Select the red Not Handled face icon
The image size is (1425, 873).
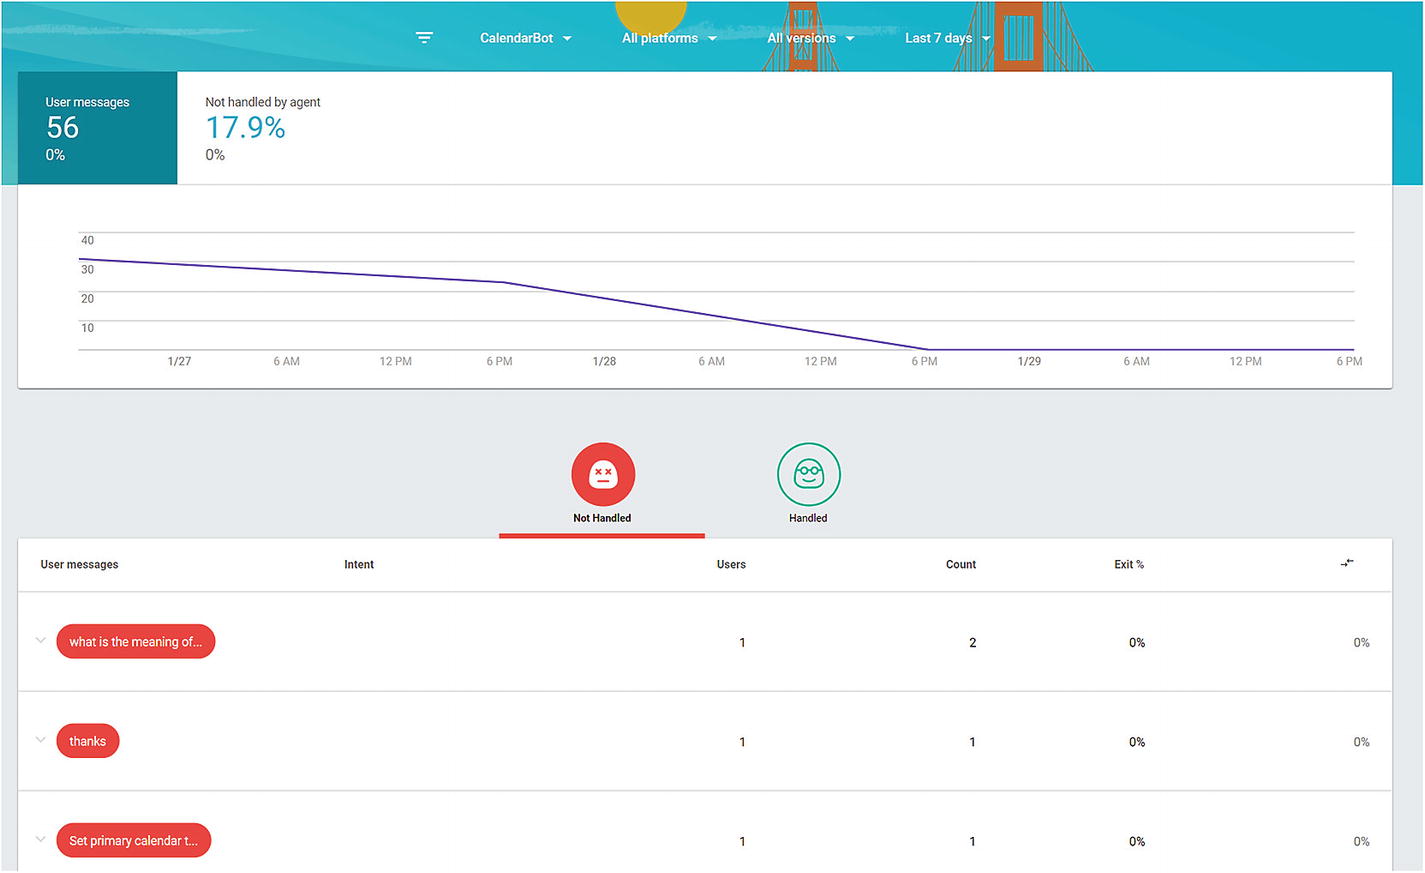[x=602, y=474]
